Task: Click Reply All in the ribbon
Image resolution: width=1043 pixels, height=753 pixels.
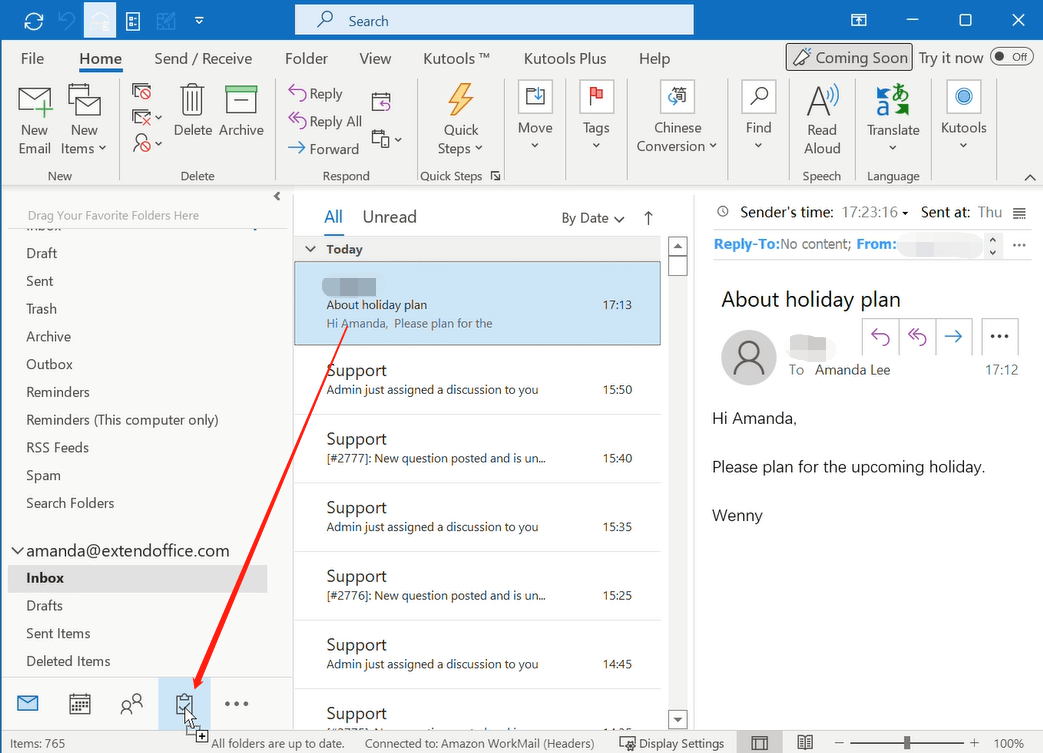Action: (326, 121)
